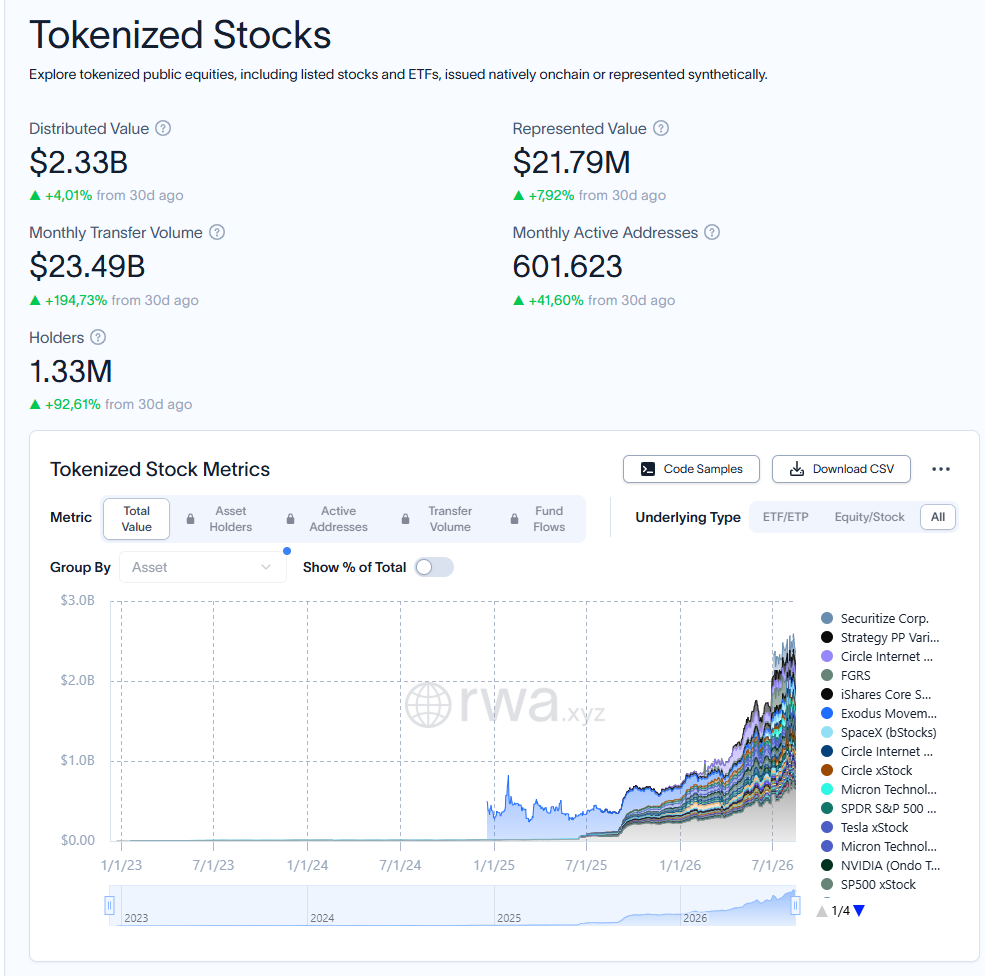The image size is (985, 976).
Task: Click the lock icon beside Fund Flows
Action: click(514, 519)
